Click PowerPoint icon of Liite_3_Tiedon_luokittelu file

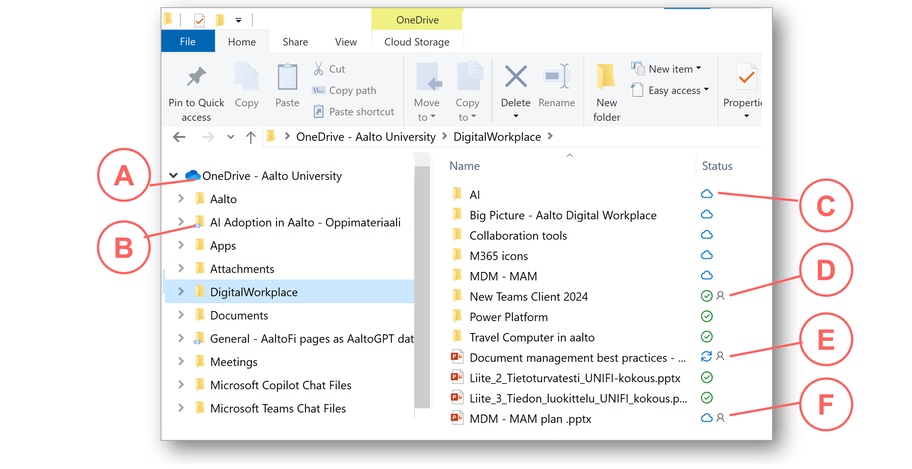457,397
